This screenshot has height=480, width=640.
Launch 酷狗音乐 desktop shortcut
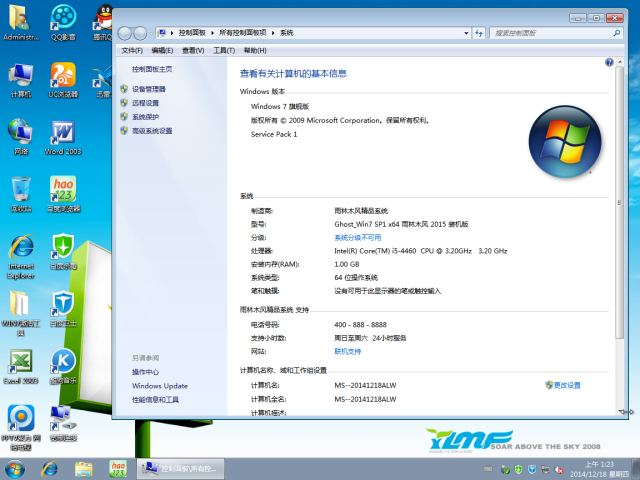[63, 367]
